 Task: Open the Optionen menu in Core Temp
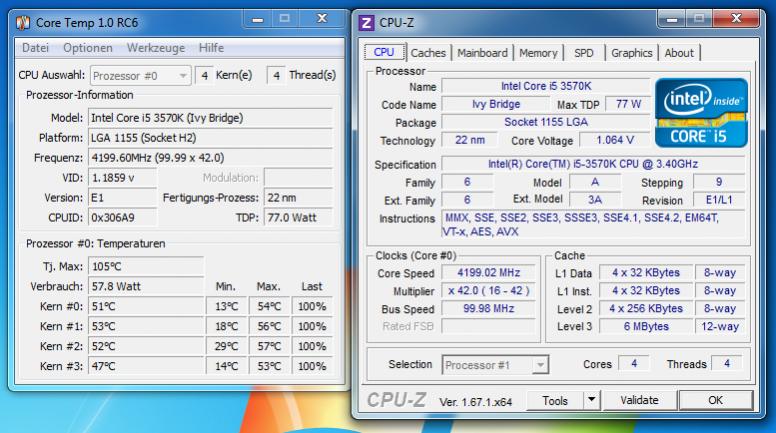(x=88, y=48)
